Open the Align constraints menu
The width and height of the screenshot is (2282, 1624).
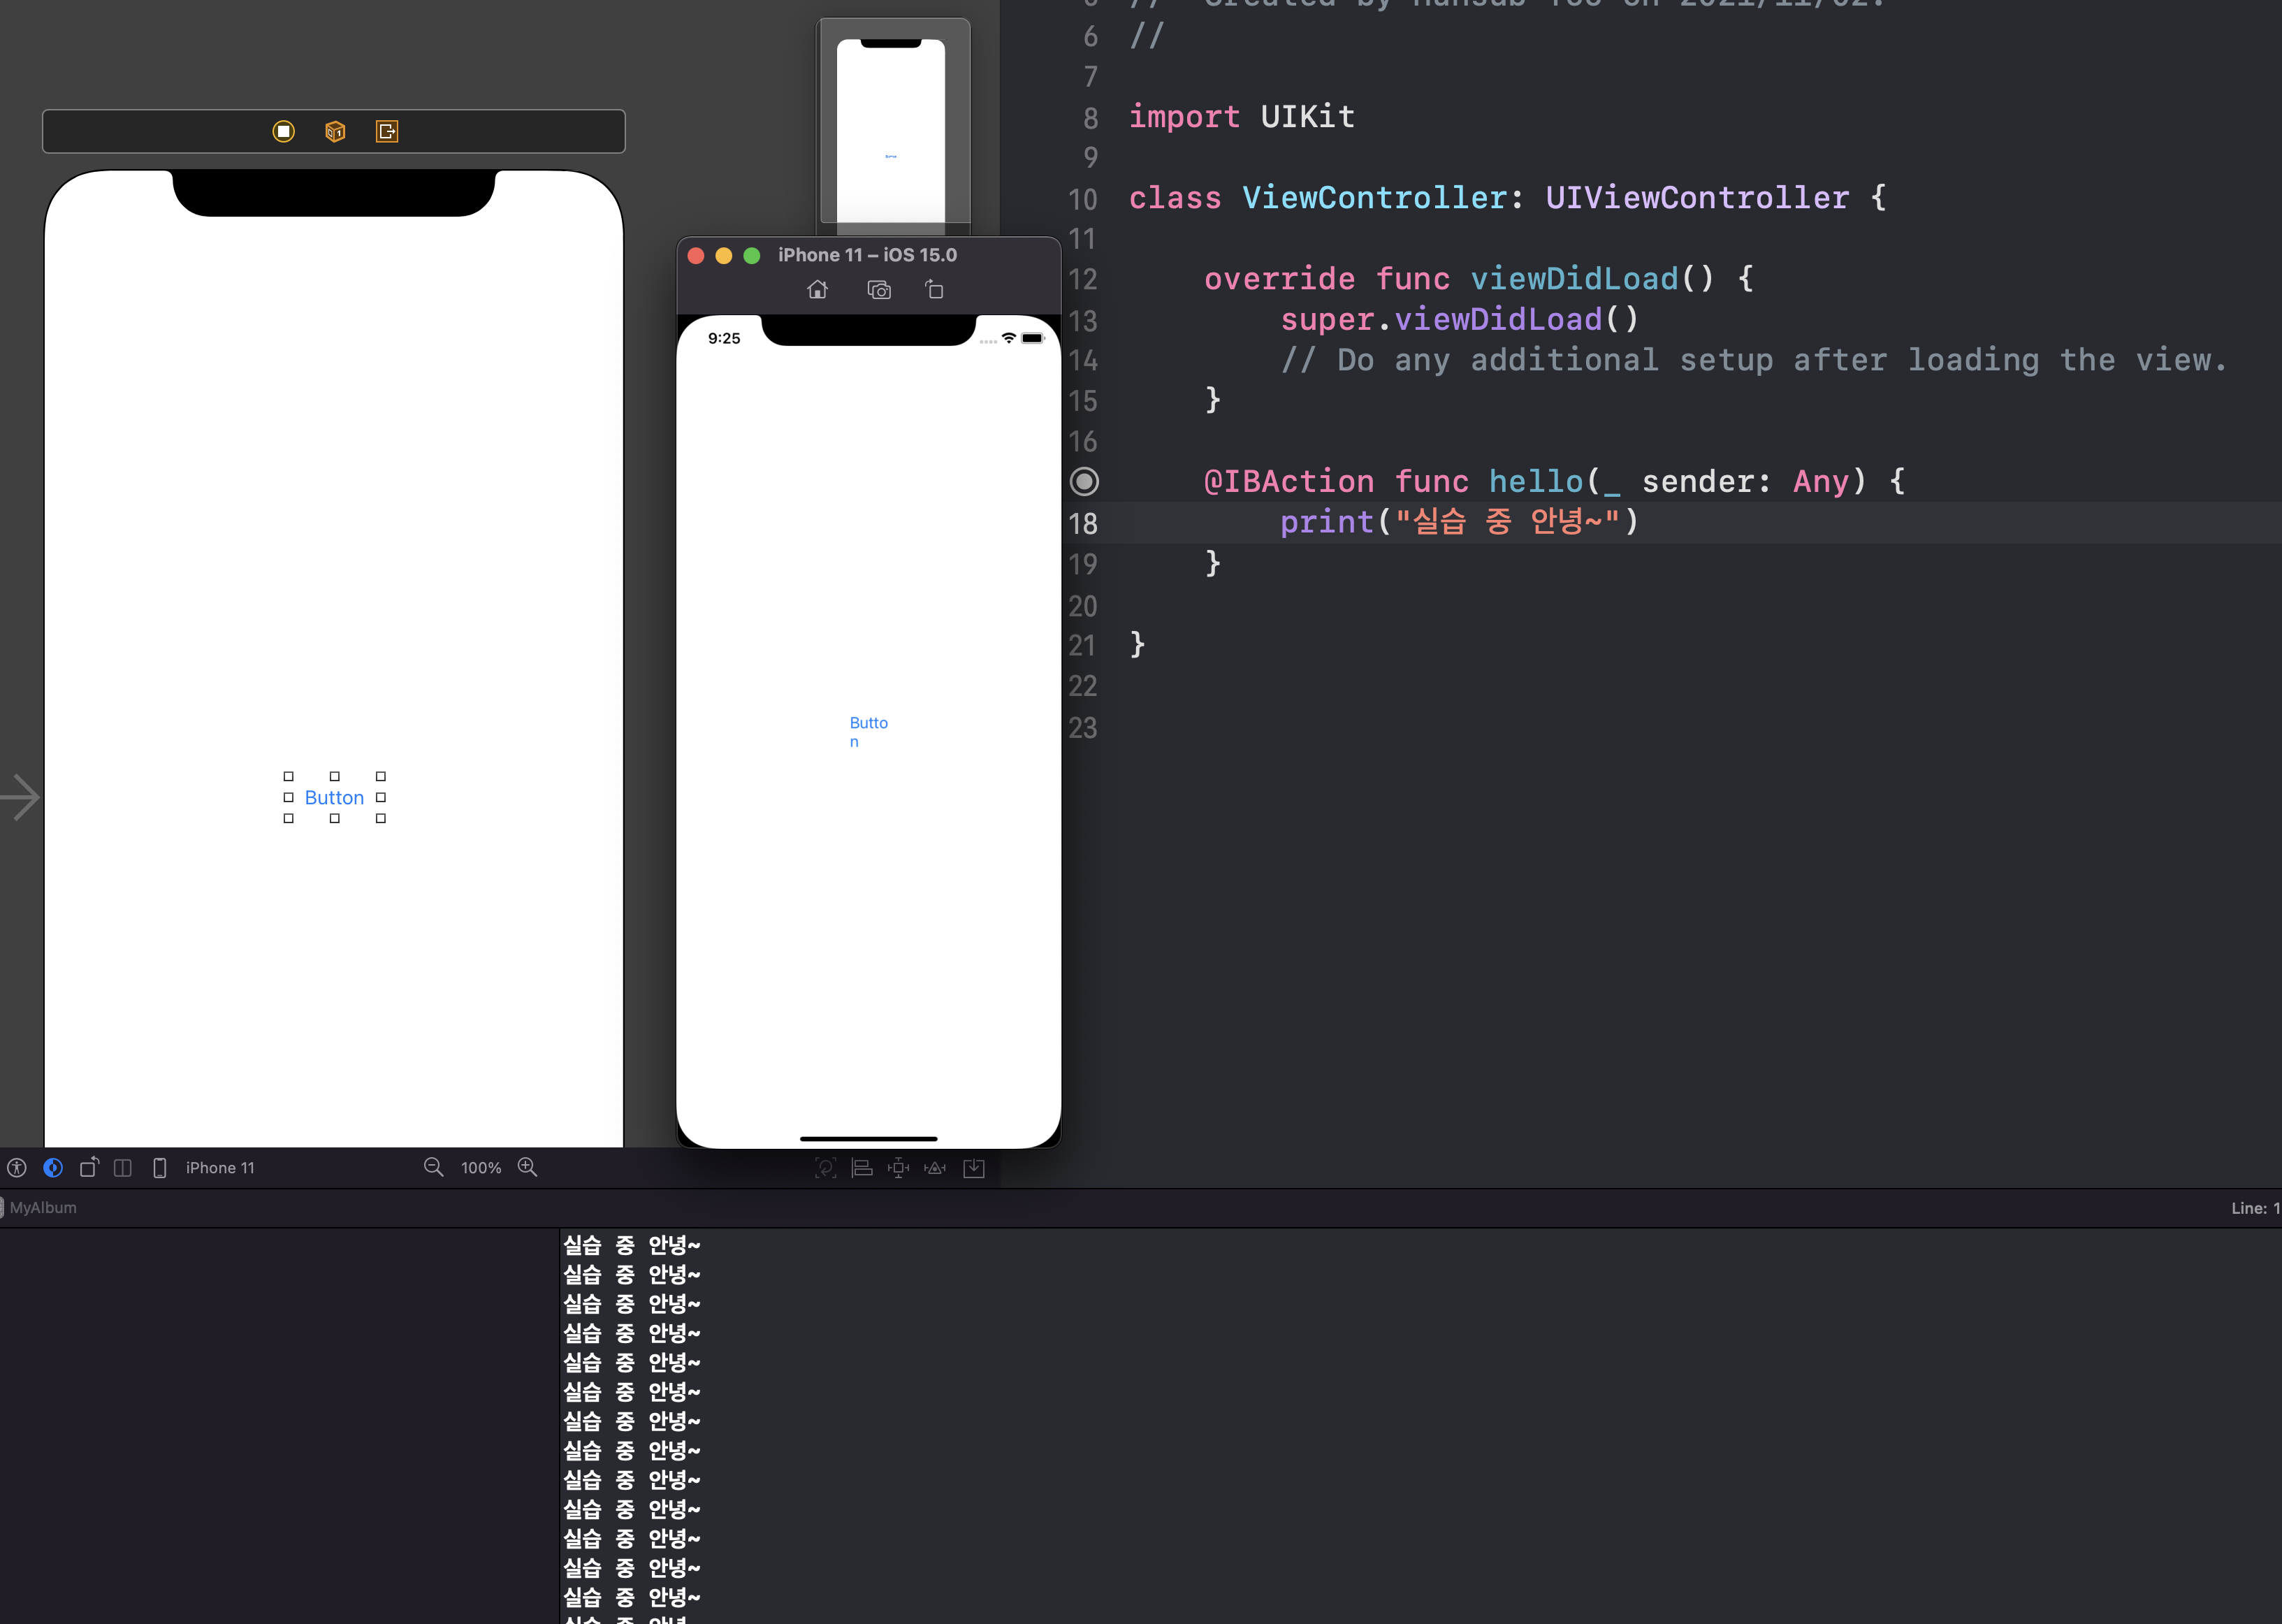862,1167
